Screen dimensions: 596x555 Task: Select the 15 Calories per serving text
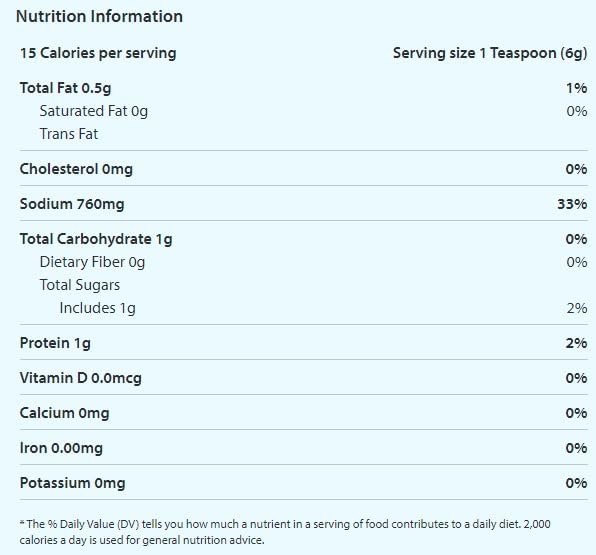(x=98, y=53)
